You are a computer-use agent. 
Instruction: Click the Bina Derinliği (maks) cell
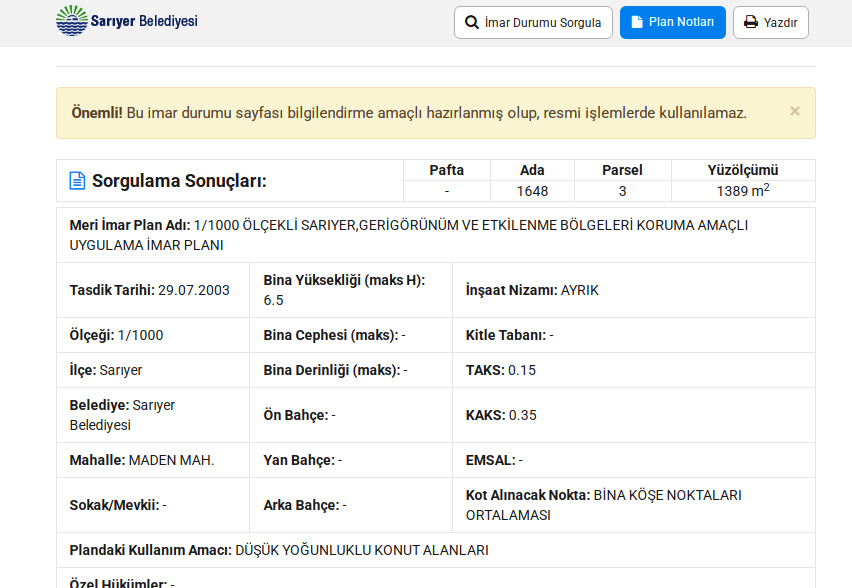tap(351, 370)
